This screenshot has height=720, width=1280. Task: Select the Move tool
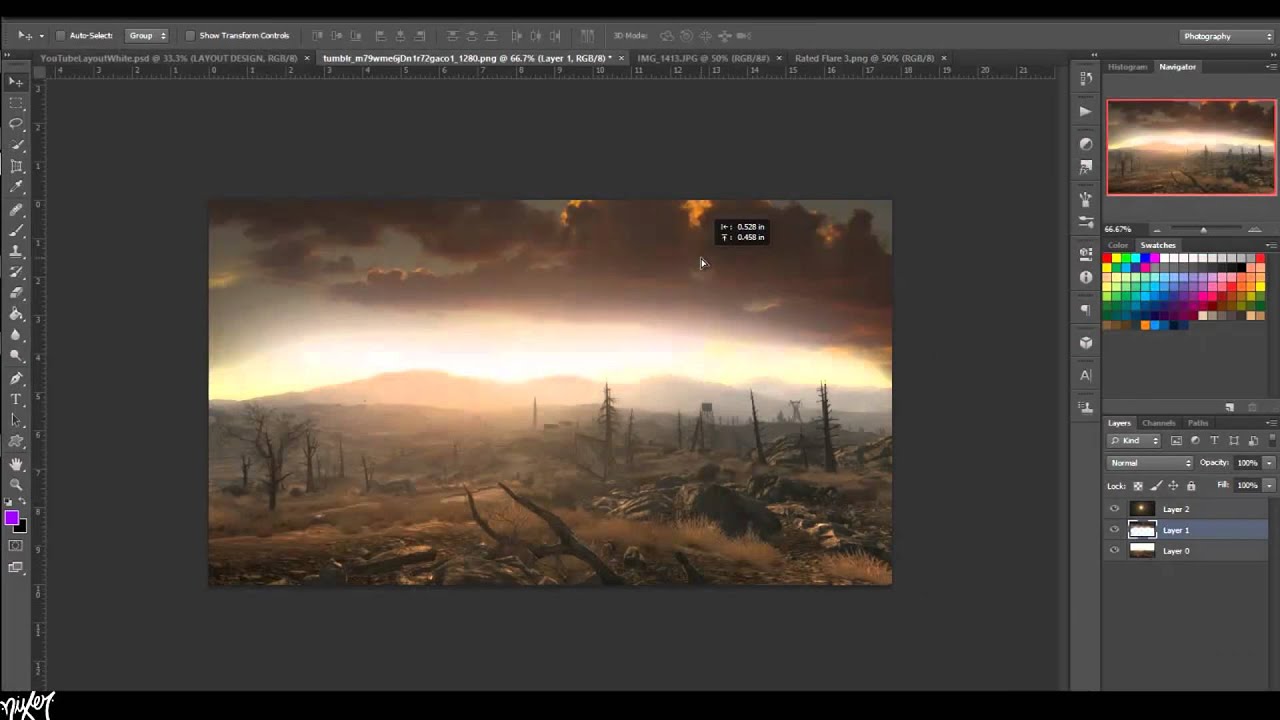16,81
